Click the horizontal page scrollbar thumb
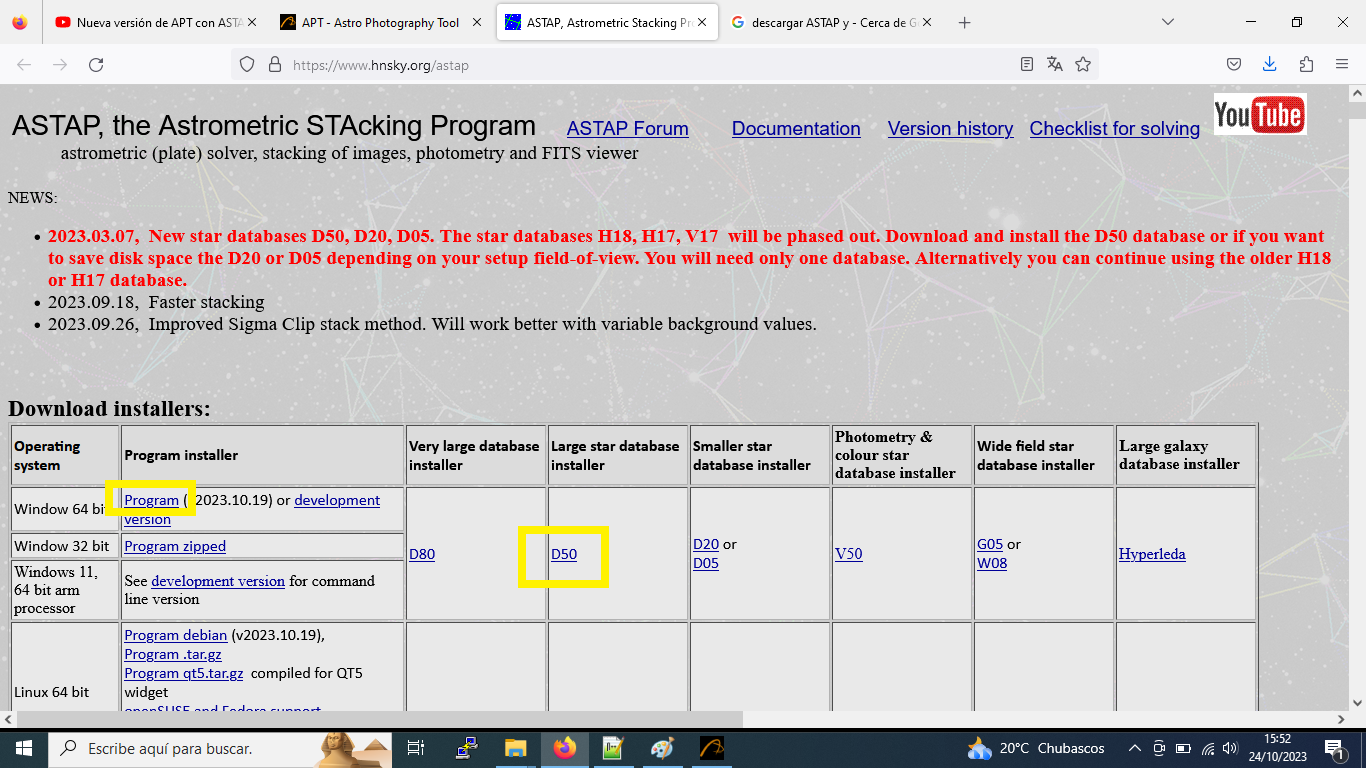Viewport: 1366px width, 768px height. point(380,719)
